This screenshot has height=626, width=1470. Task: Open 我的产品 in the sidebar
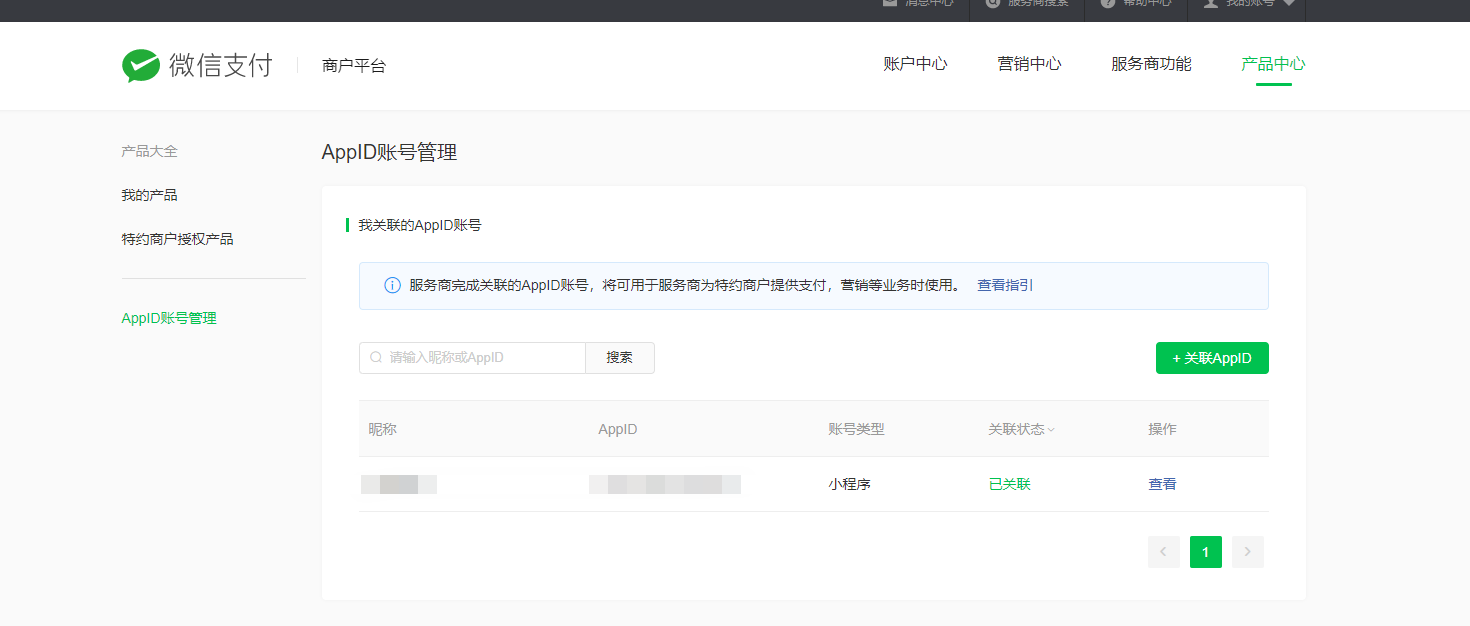pyautogui.click(x=149, y=195)
